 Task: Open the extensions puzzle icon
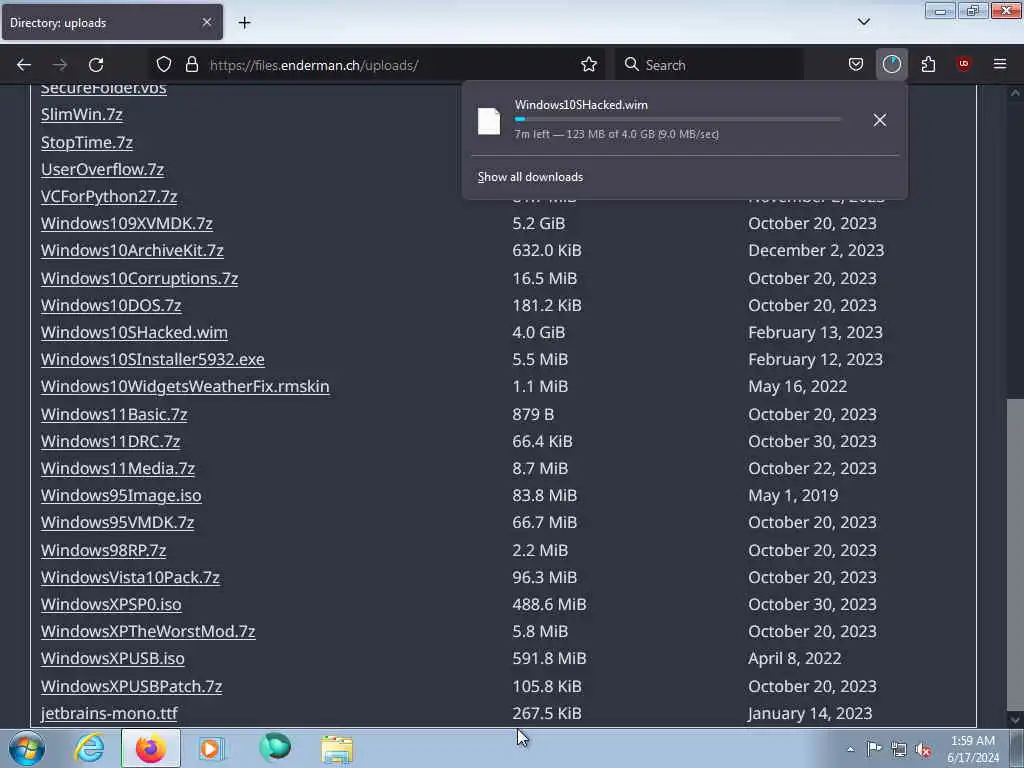[928, 65]
